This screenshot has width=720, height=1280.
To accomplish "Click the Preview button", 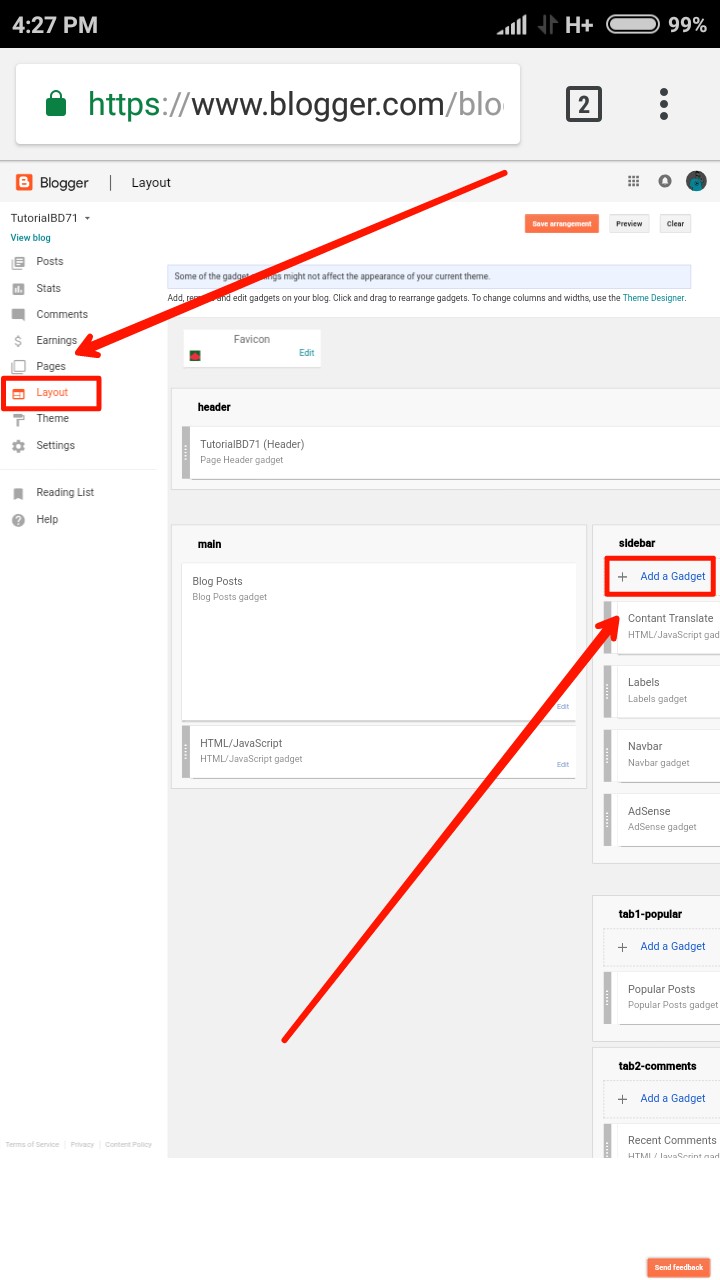I will pos(629,224).
